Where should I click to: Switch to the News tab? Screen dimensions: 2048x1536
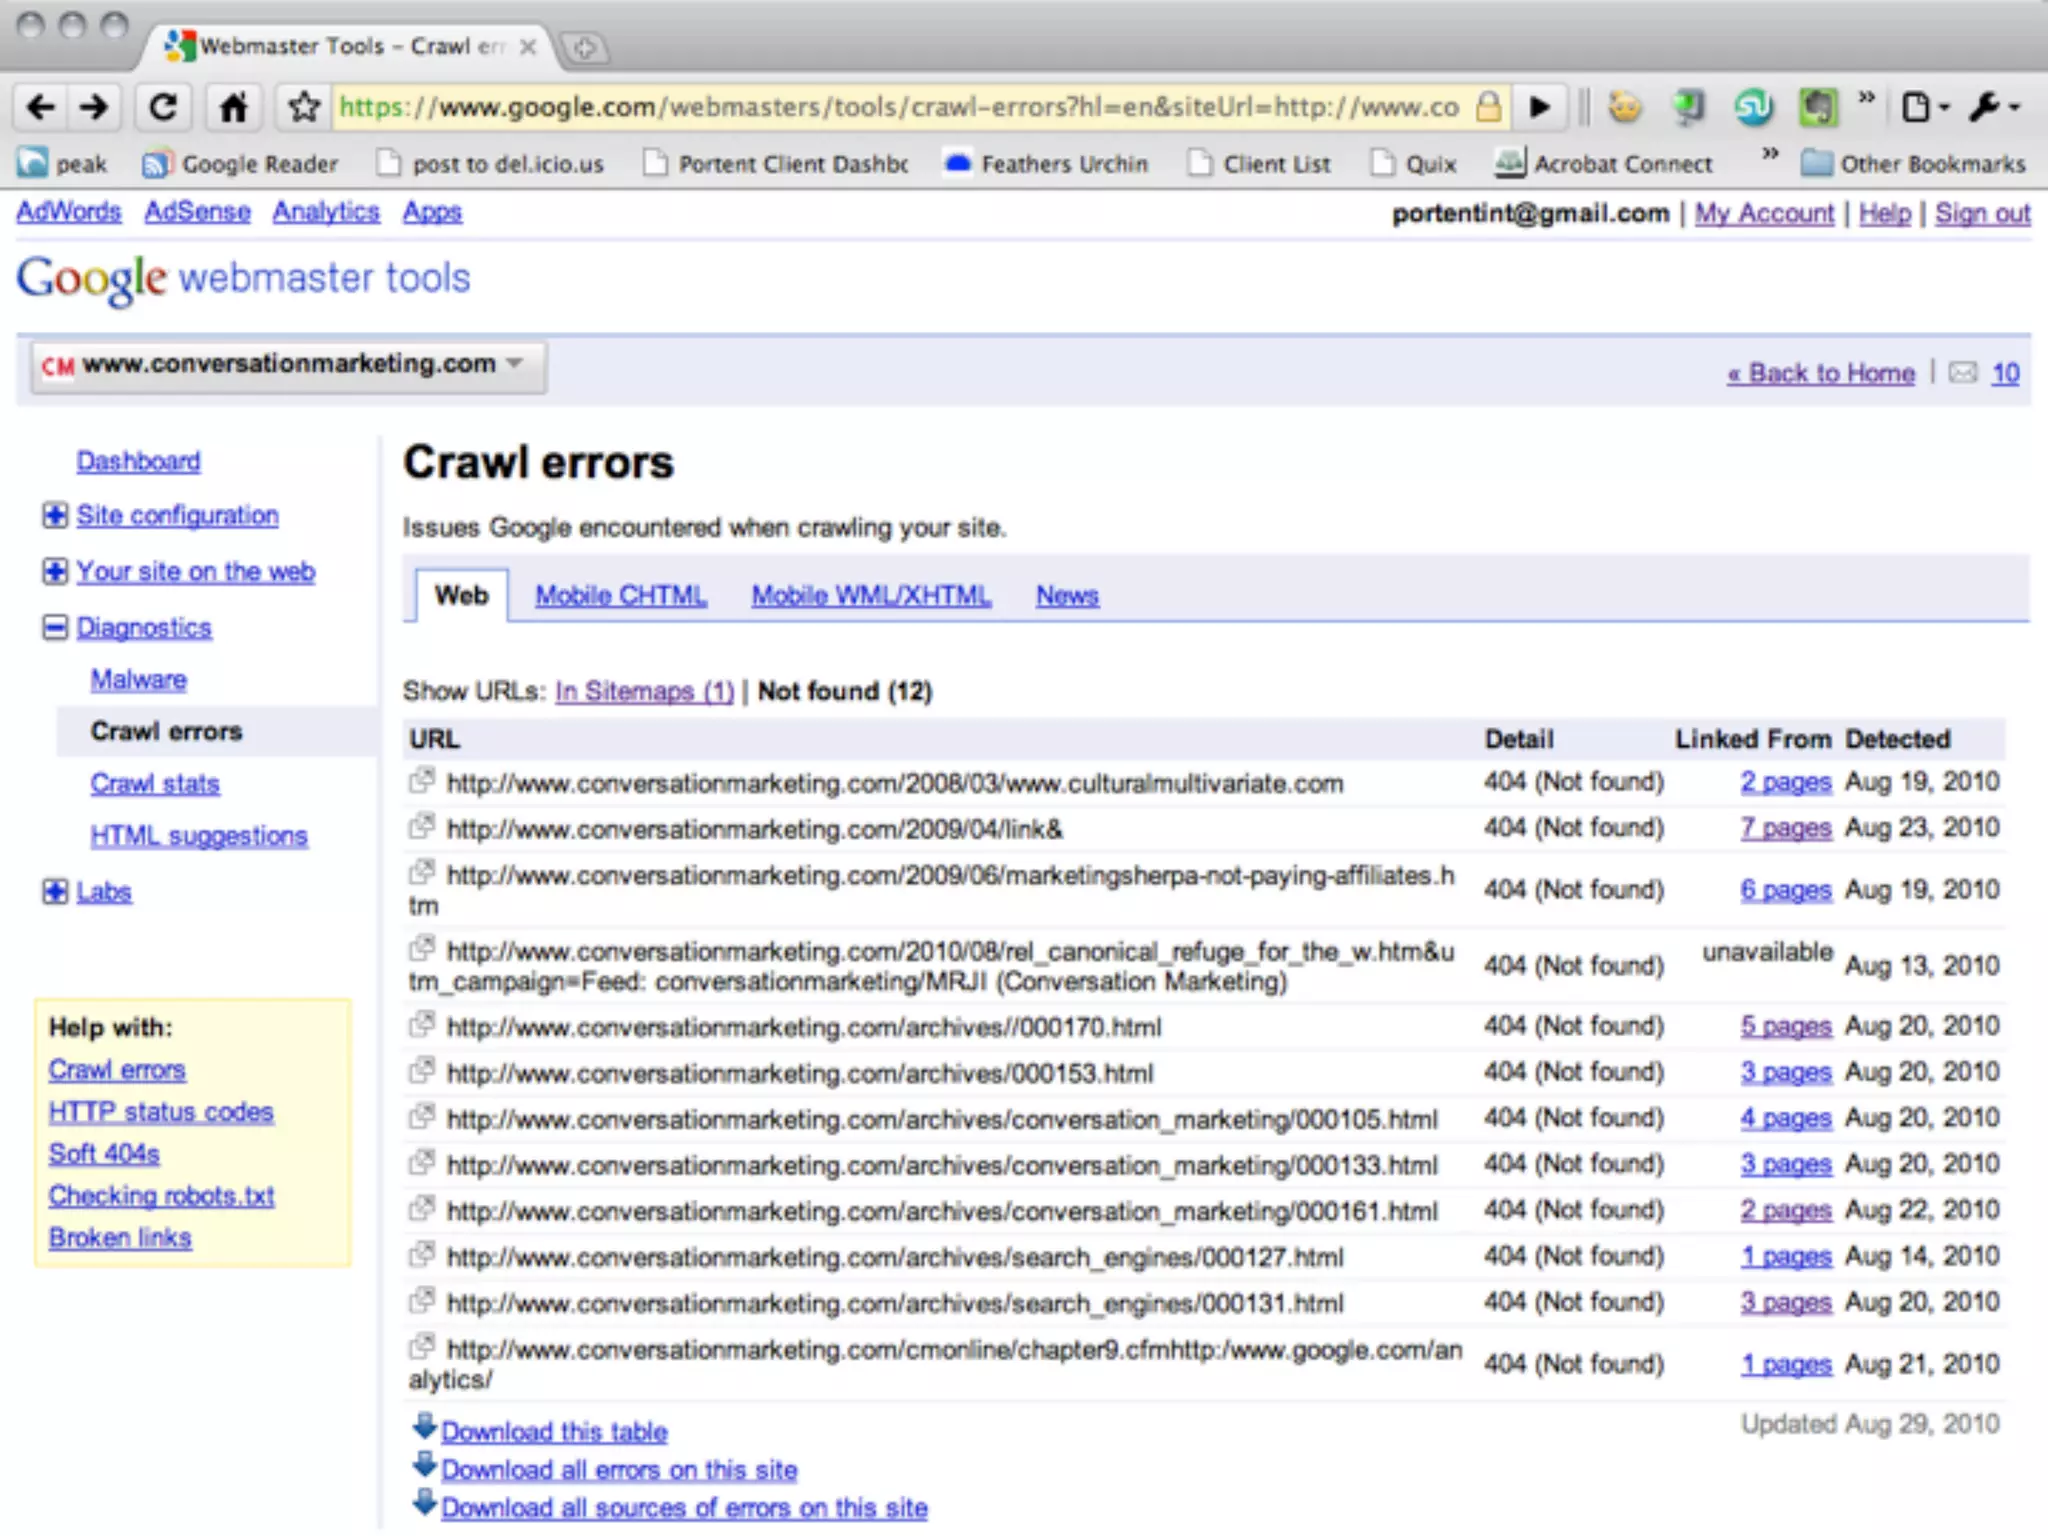click(1066, 596)
